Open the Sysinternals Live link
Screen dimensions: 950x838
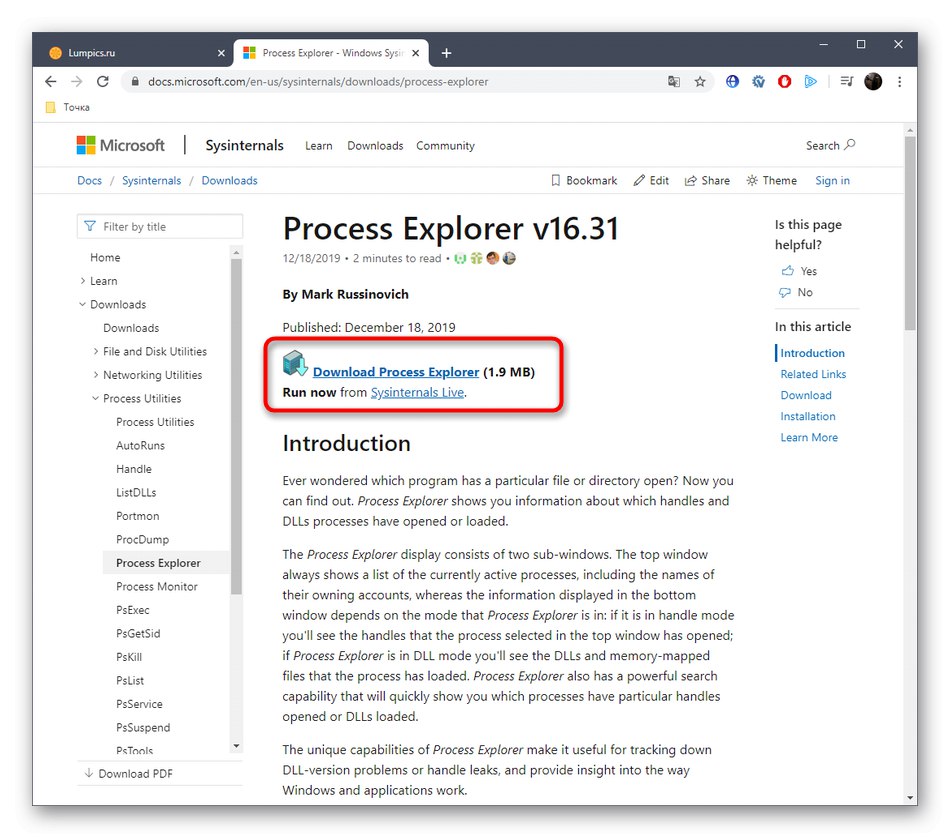click(417, 392)
